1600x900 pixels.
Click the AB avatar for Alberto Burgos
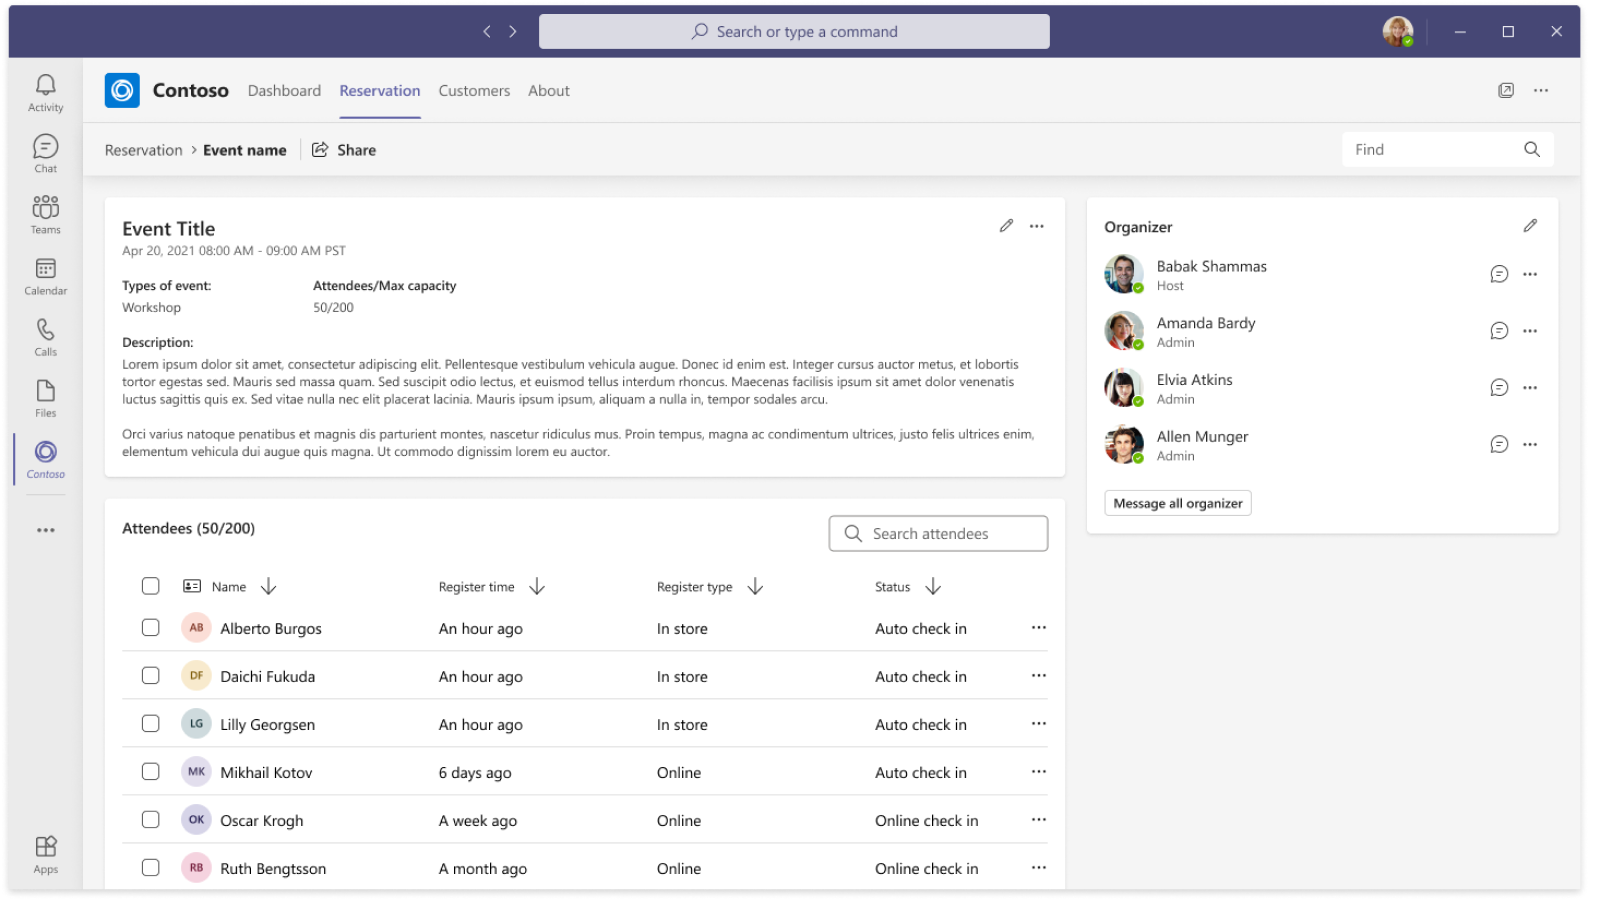pyautogui.click(x=196, y=628)
